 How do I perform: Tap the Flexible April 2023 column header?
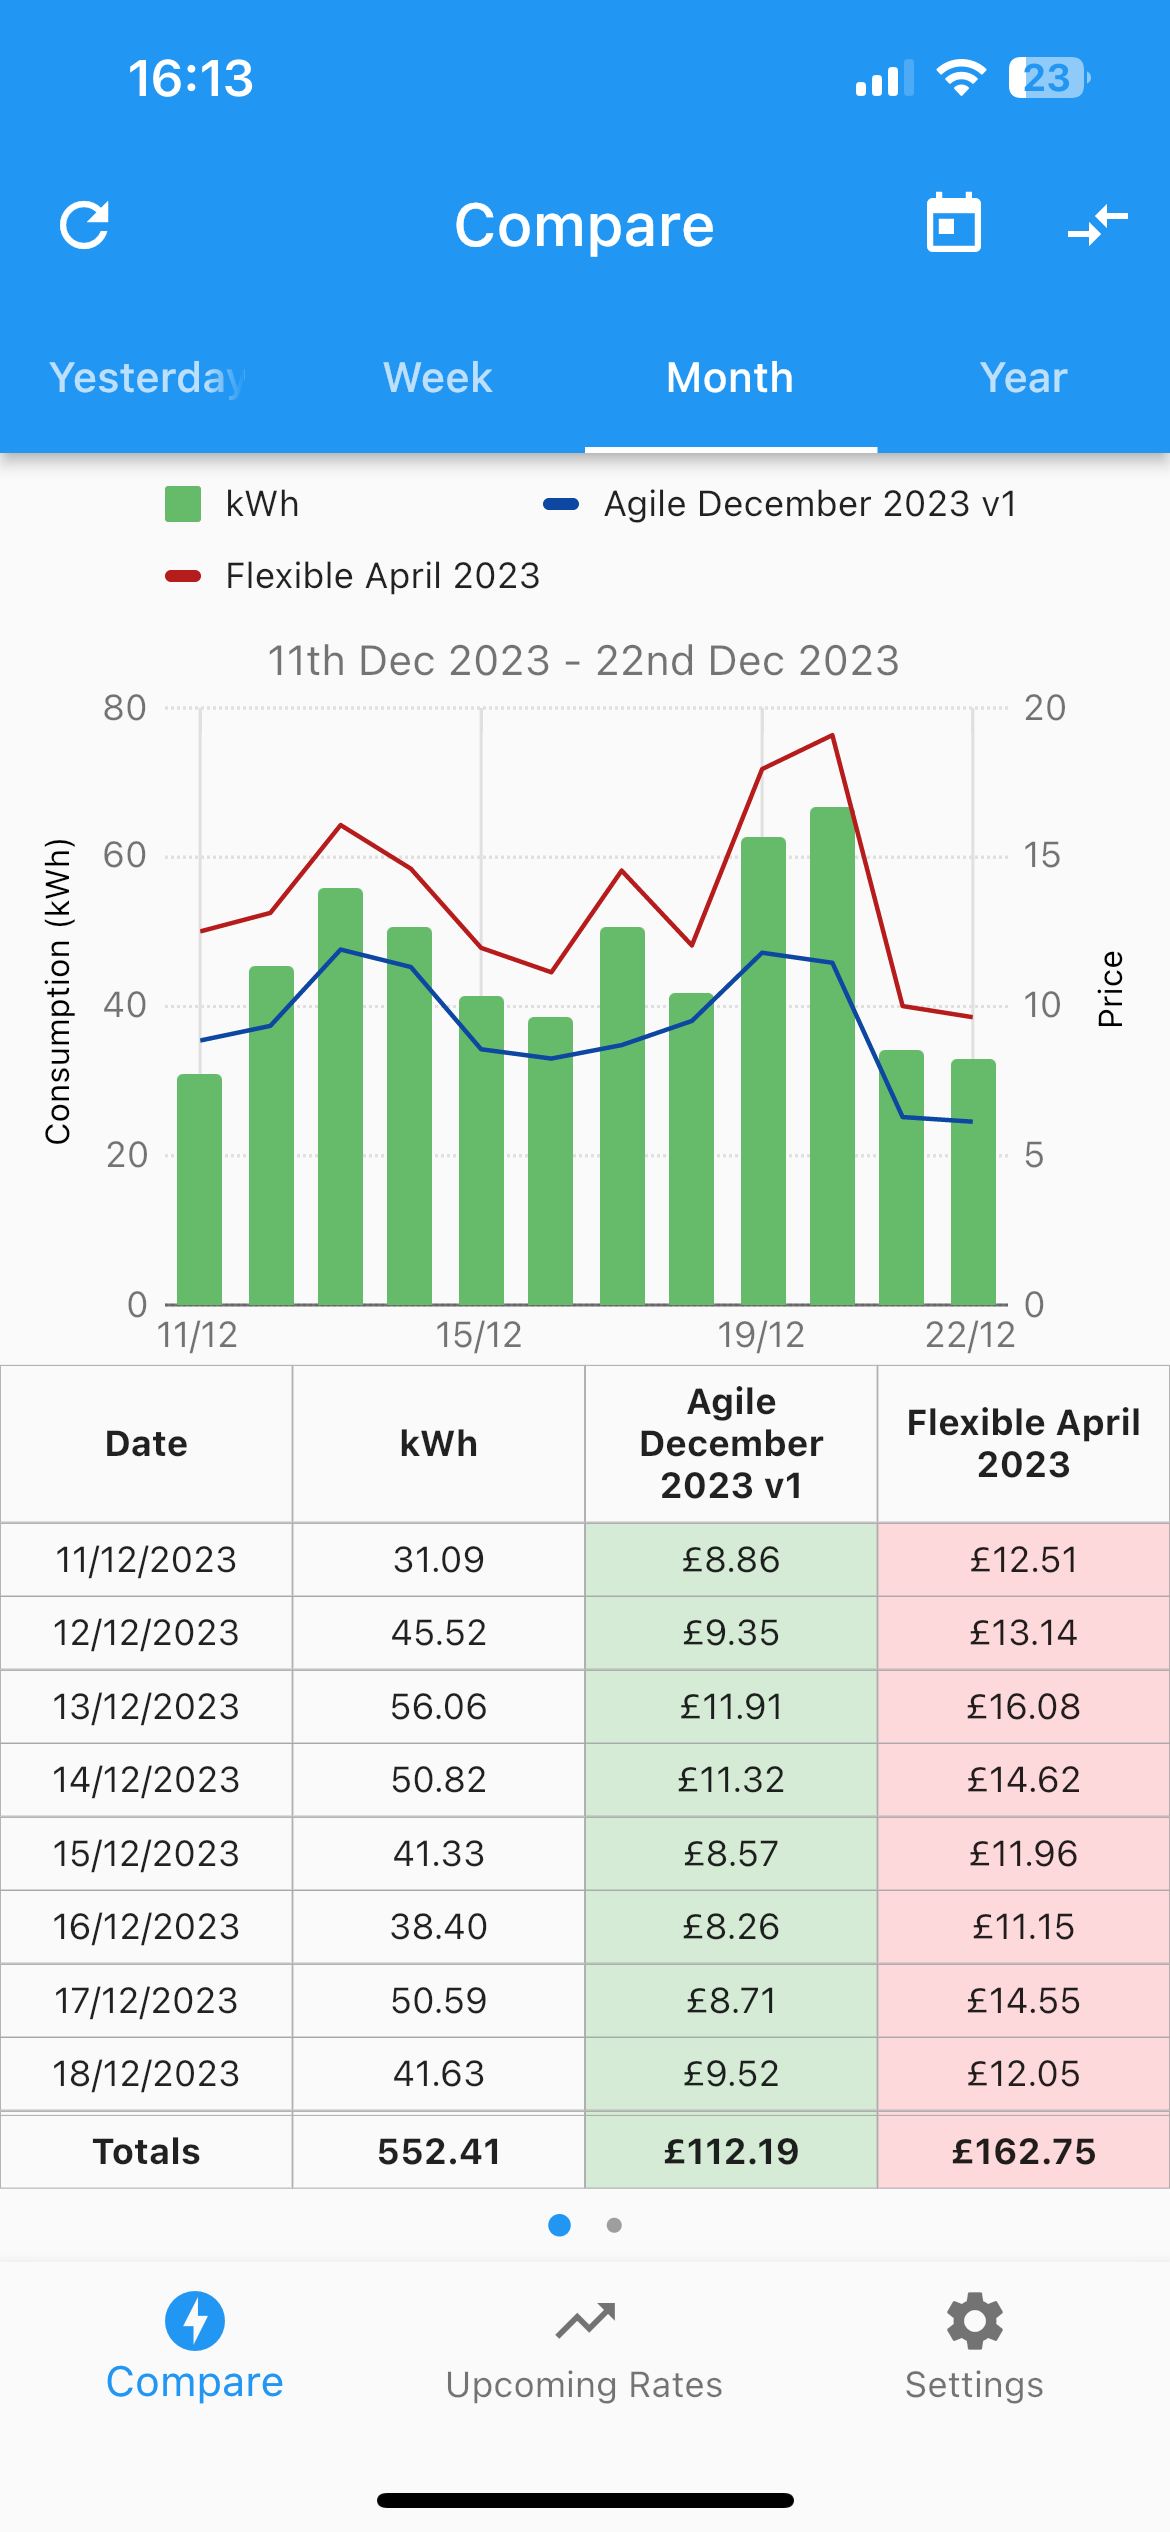point(1023,1443)
